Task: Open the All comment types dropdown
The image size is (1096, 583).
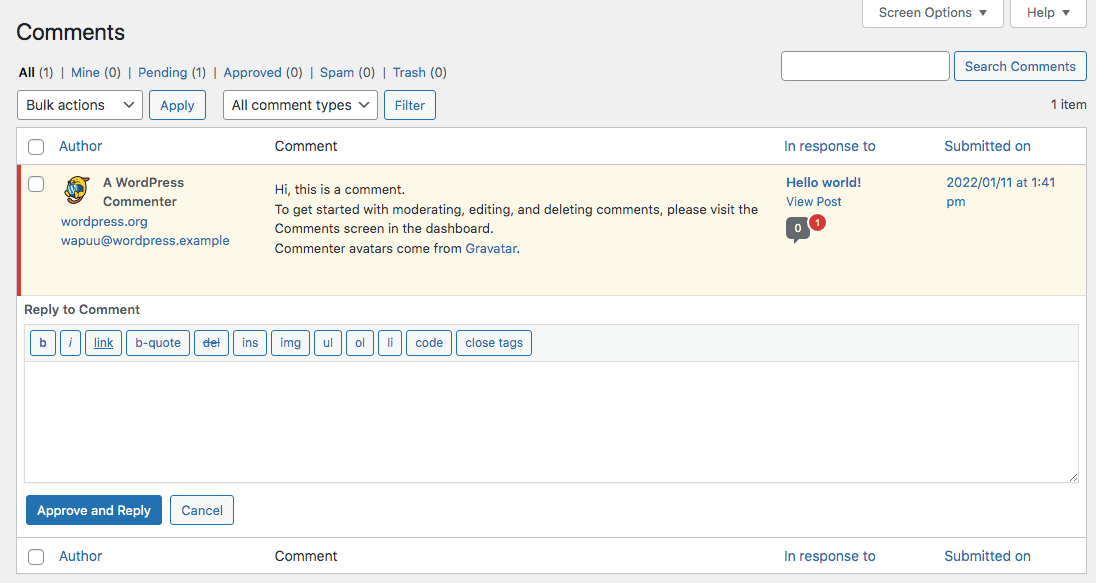Action: (300, 105)
